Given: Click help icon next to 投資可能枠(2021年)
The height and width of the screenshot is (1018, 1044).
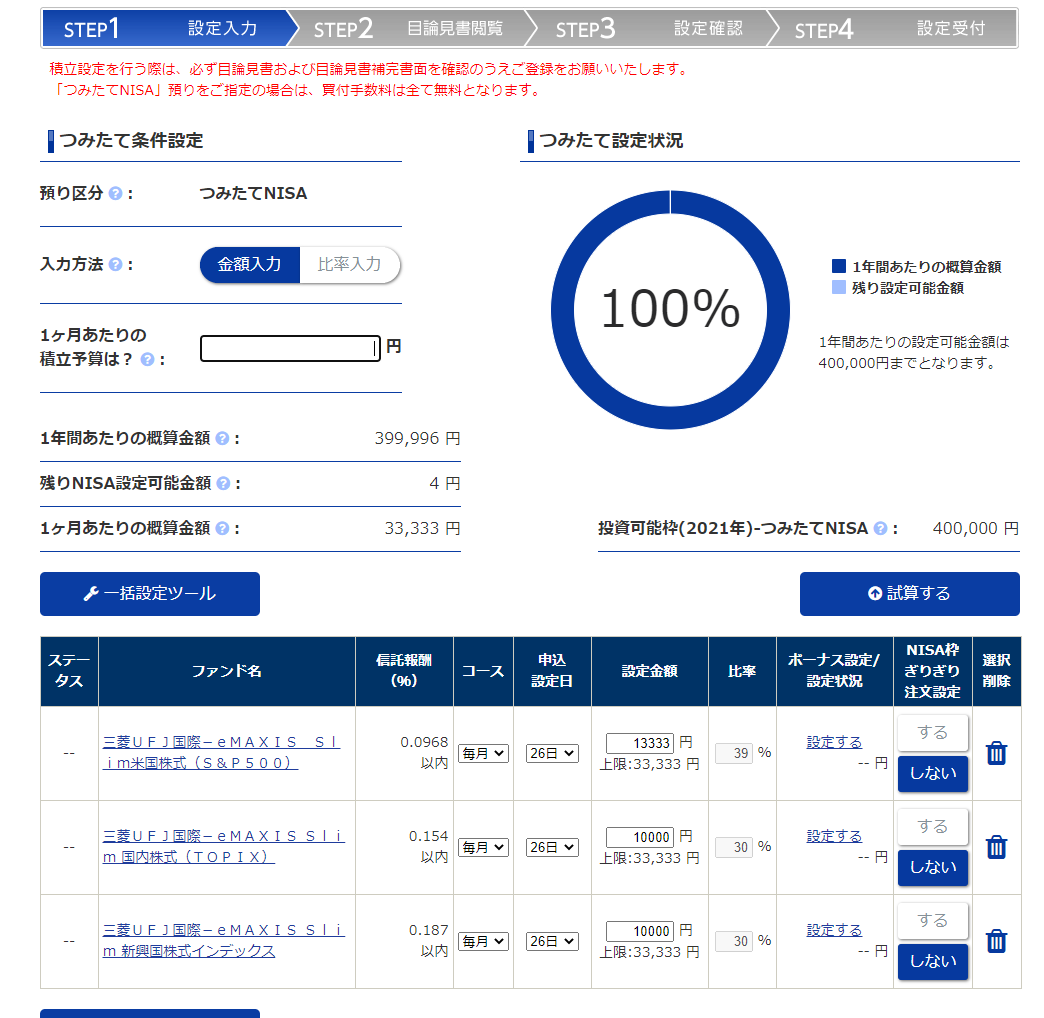Looking at the screenshot, I should 880,529.
